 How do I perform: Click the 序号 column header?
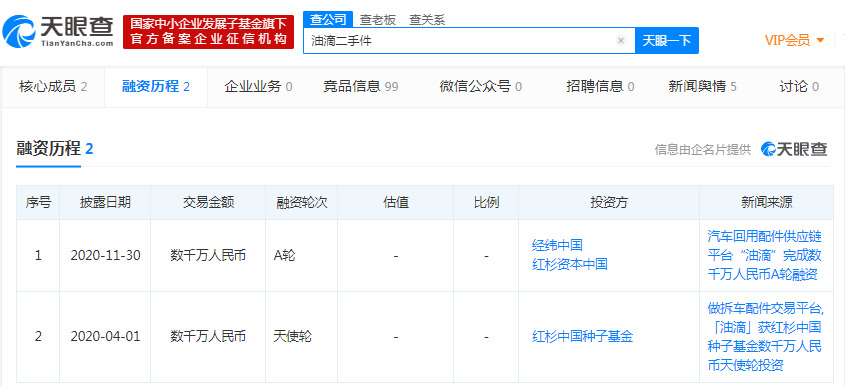(x=38, y=203)
